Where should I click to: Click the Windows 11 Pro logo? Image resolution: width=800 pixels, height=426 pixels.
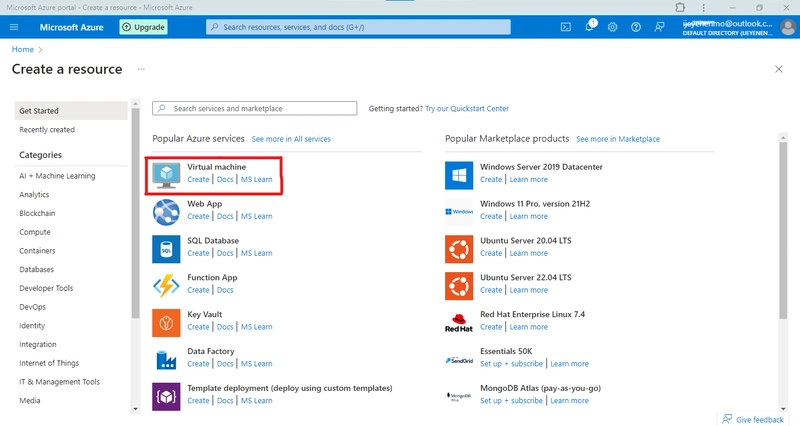(x=459, y=212)
